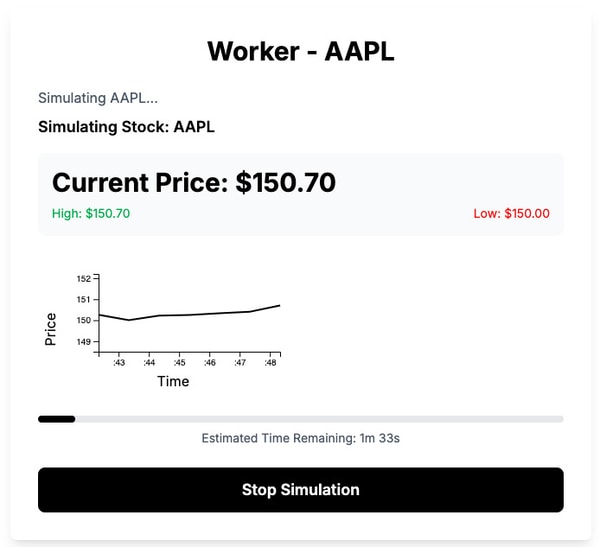Click the Time x-axis label
This screenshot has height=547, width=600.
tap(173, 381)
